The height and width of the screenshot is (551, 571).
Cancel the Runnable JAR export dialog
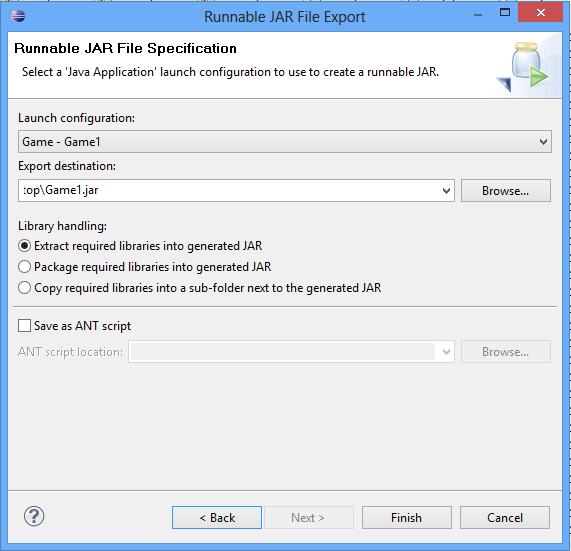pyautogui.click(x=505, y=517)
